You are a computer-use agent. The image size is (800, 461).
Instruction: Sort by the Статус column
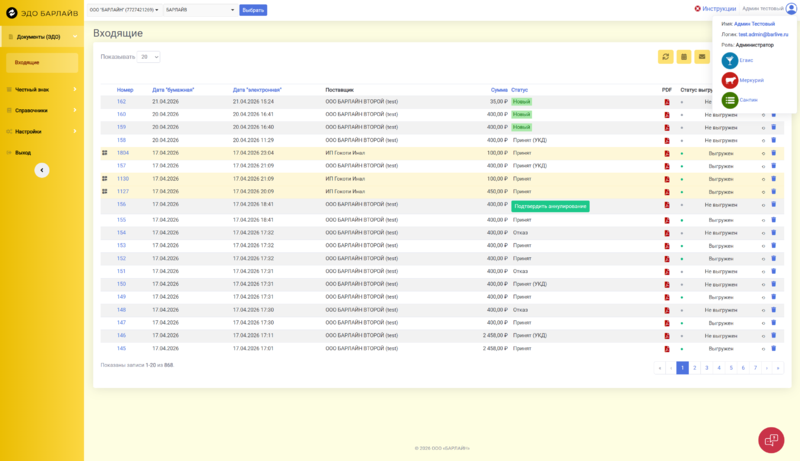(519, 90)
